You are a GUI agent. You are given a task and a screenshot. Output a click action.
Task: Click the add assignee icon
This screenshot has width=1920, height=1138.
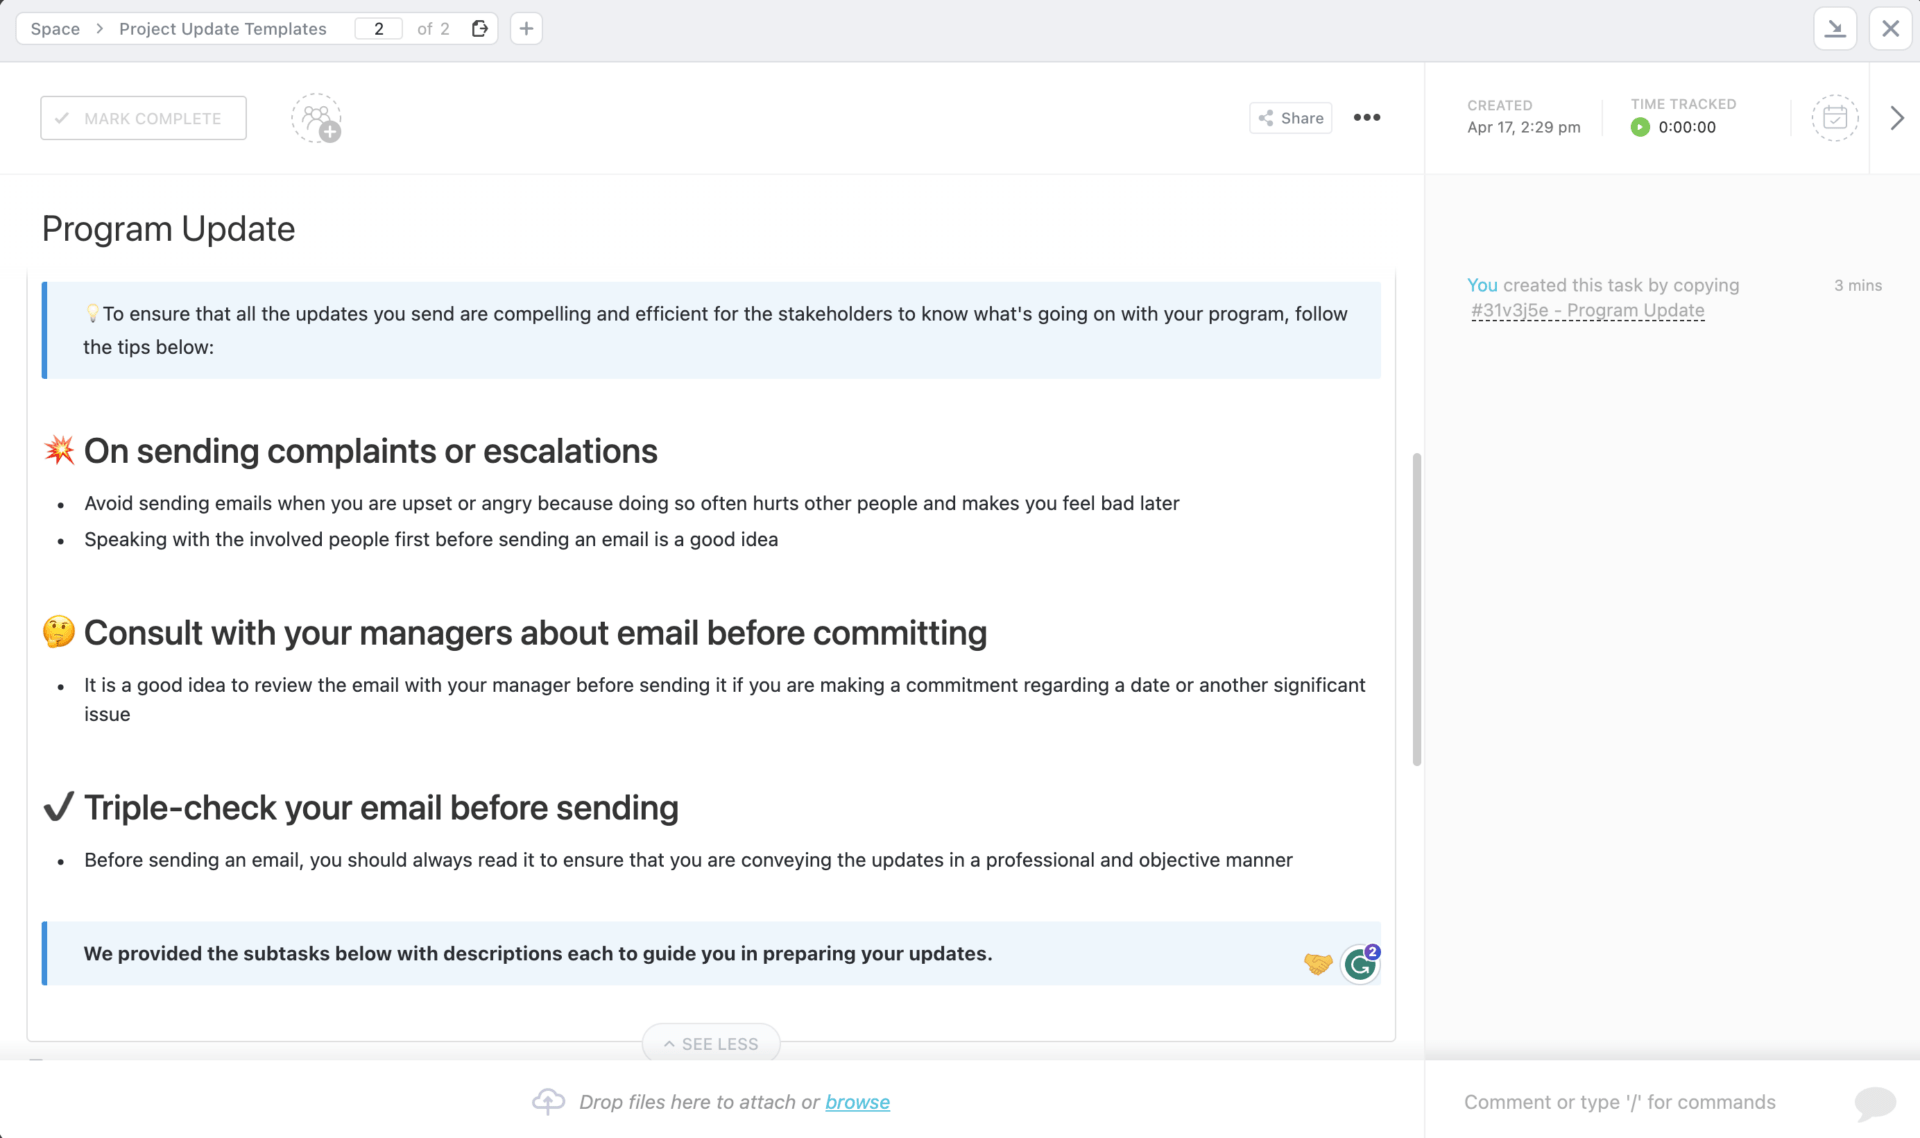[317, 119]
